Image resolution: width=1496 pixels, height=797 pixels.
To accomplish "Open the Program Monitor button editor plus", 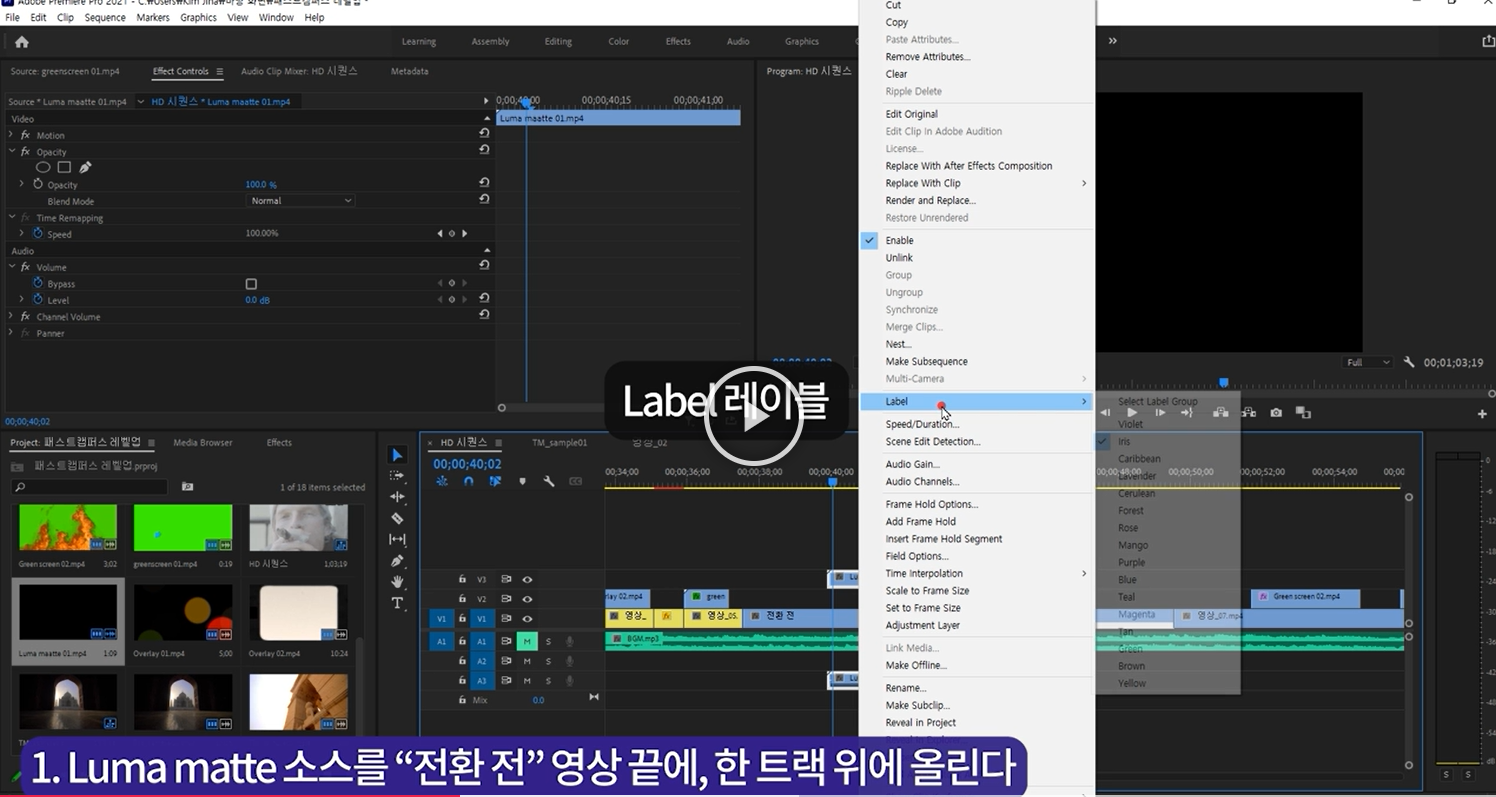I will coord(1482,414).
